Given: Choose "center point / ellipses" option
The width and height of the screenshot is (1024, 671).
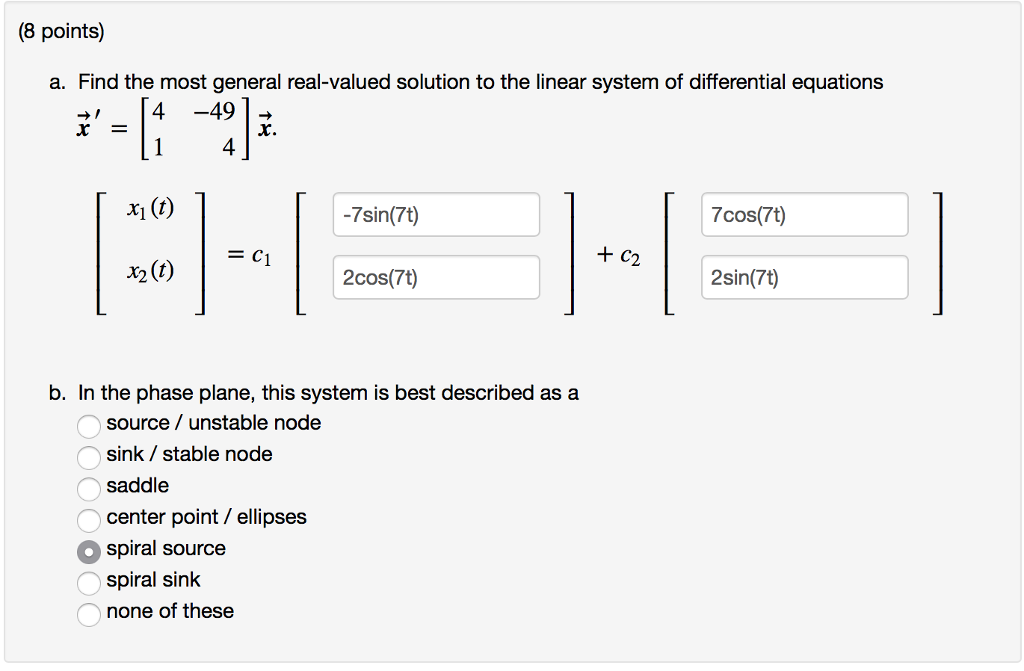Looking at the screenshot, I should pos(88,517).
